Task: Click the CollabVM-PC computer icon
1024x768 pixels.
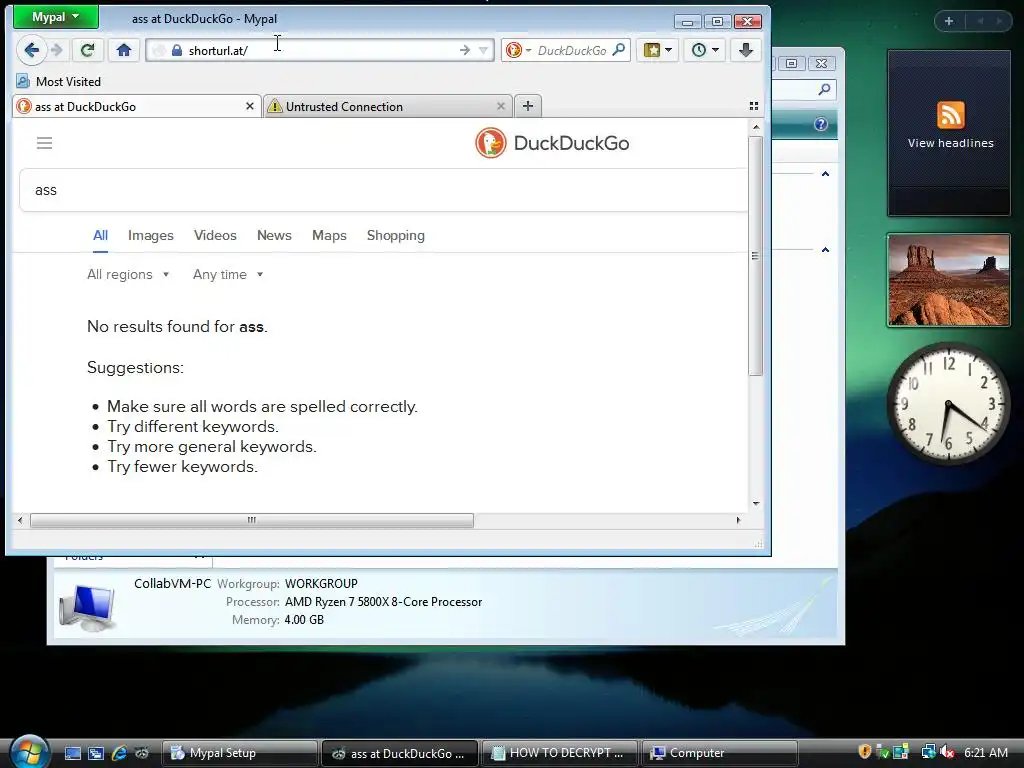Action: point(88,608)
